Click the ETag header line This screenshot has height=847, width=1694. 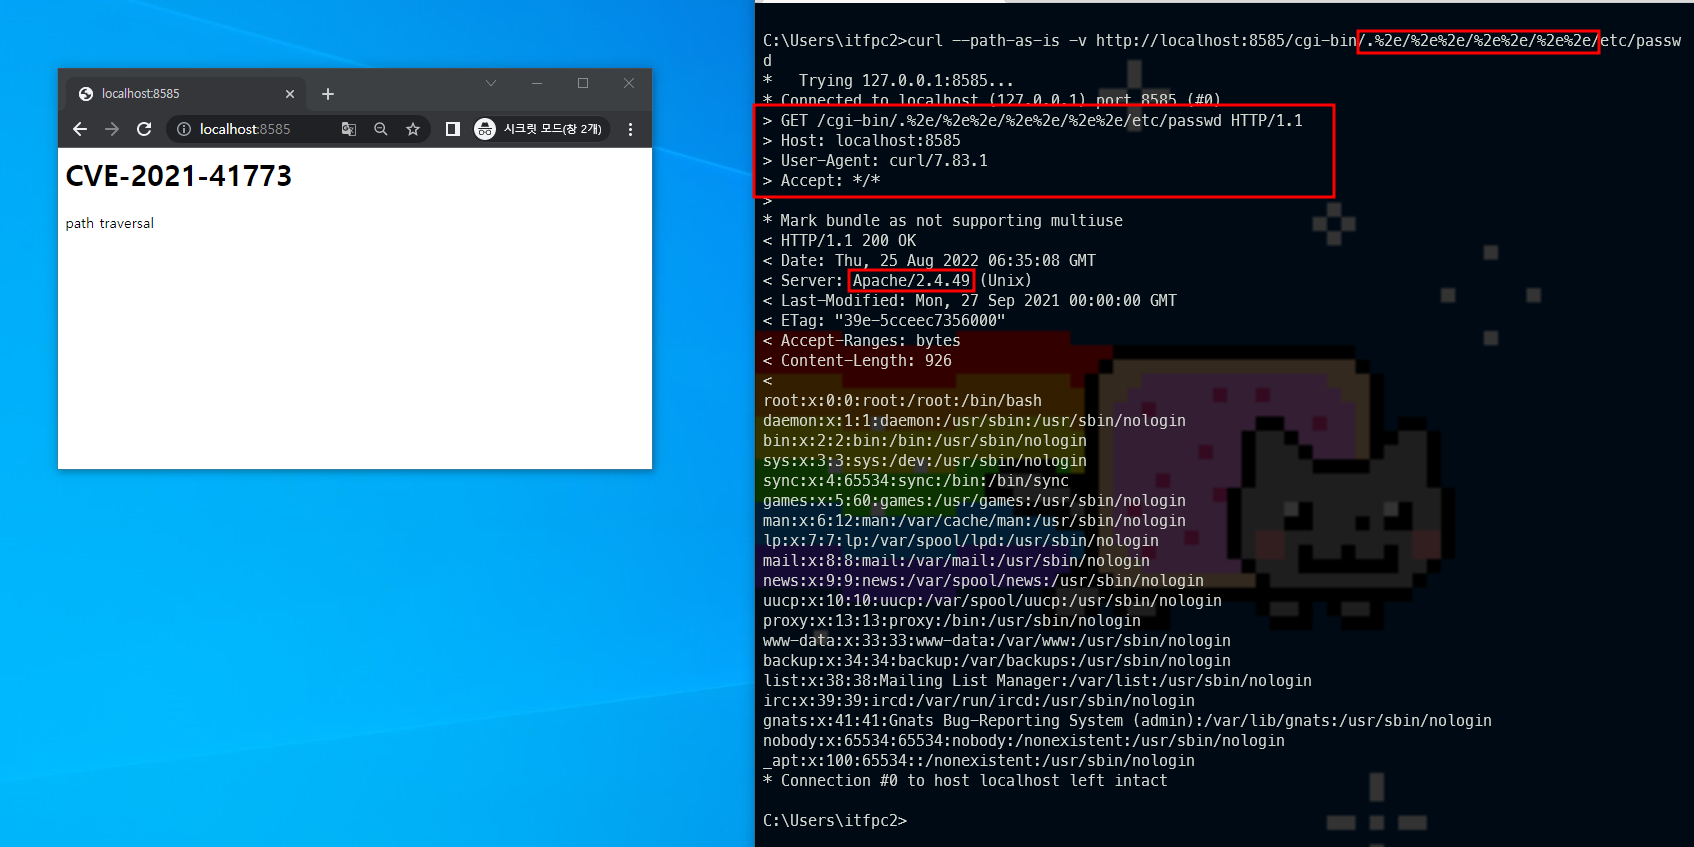[x=884, y=320]
